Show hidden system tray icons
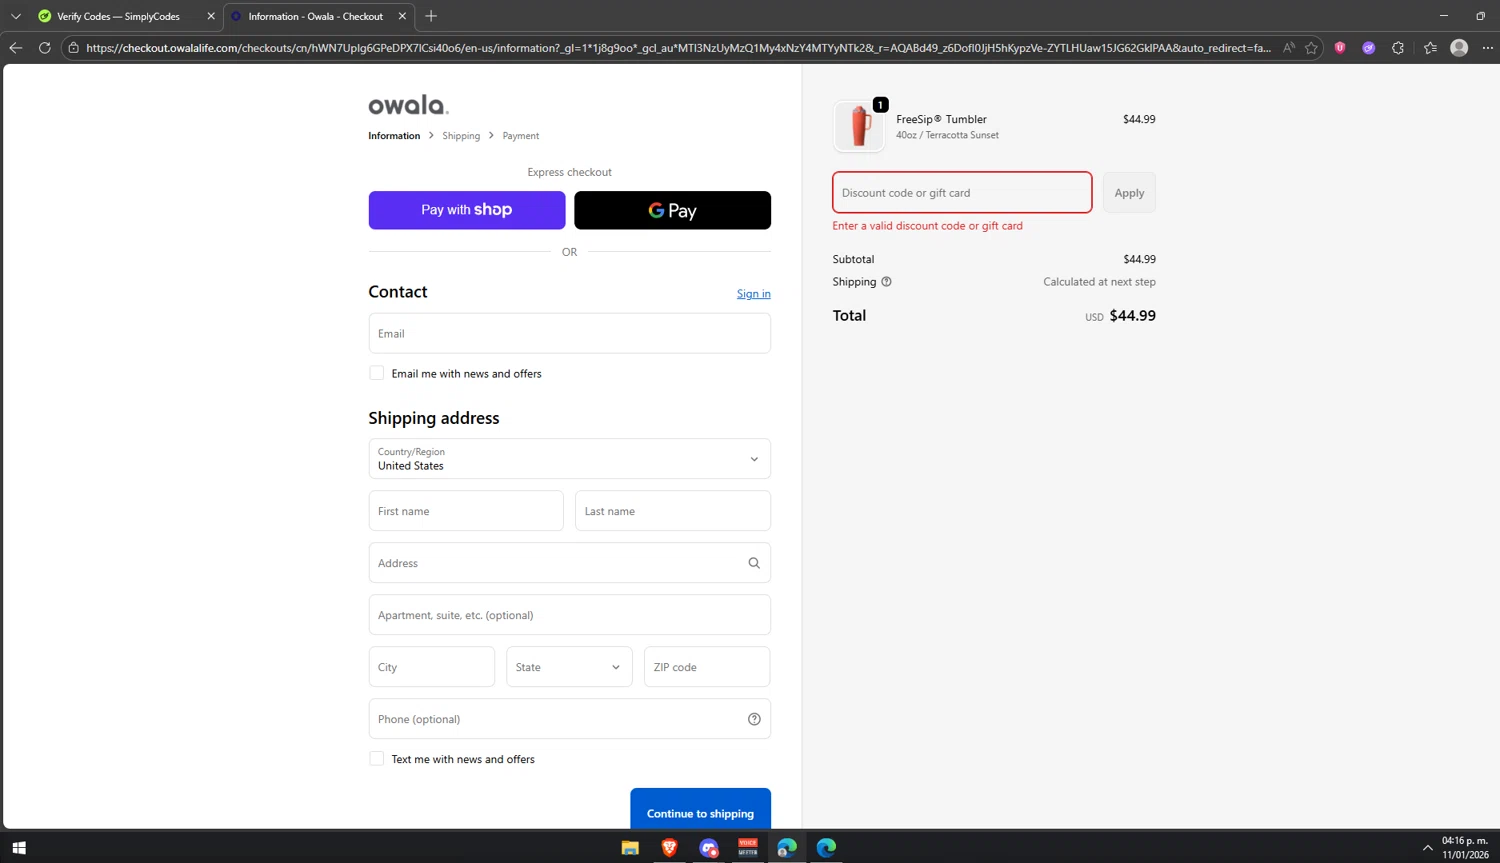Screen dimensions: 1500x863 click(1427, 848)
